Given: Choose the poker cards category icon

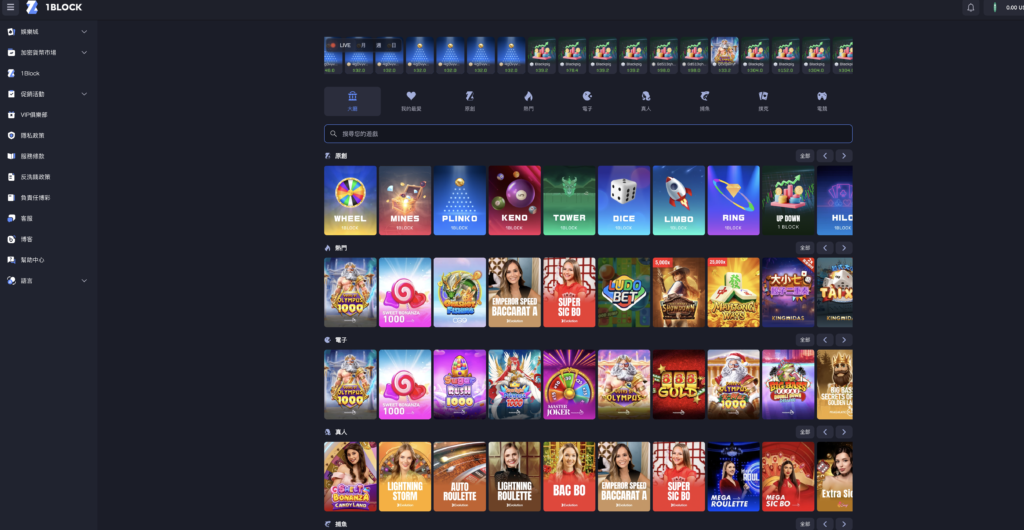Looking at the screenshot, I should point(763,96).
